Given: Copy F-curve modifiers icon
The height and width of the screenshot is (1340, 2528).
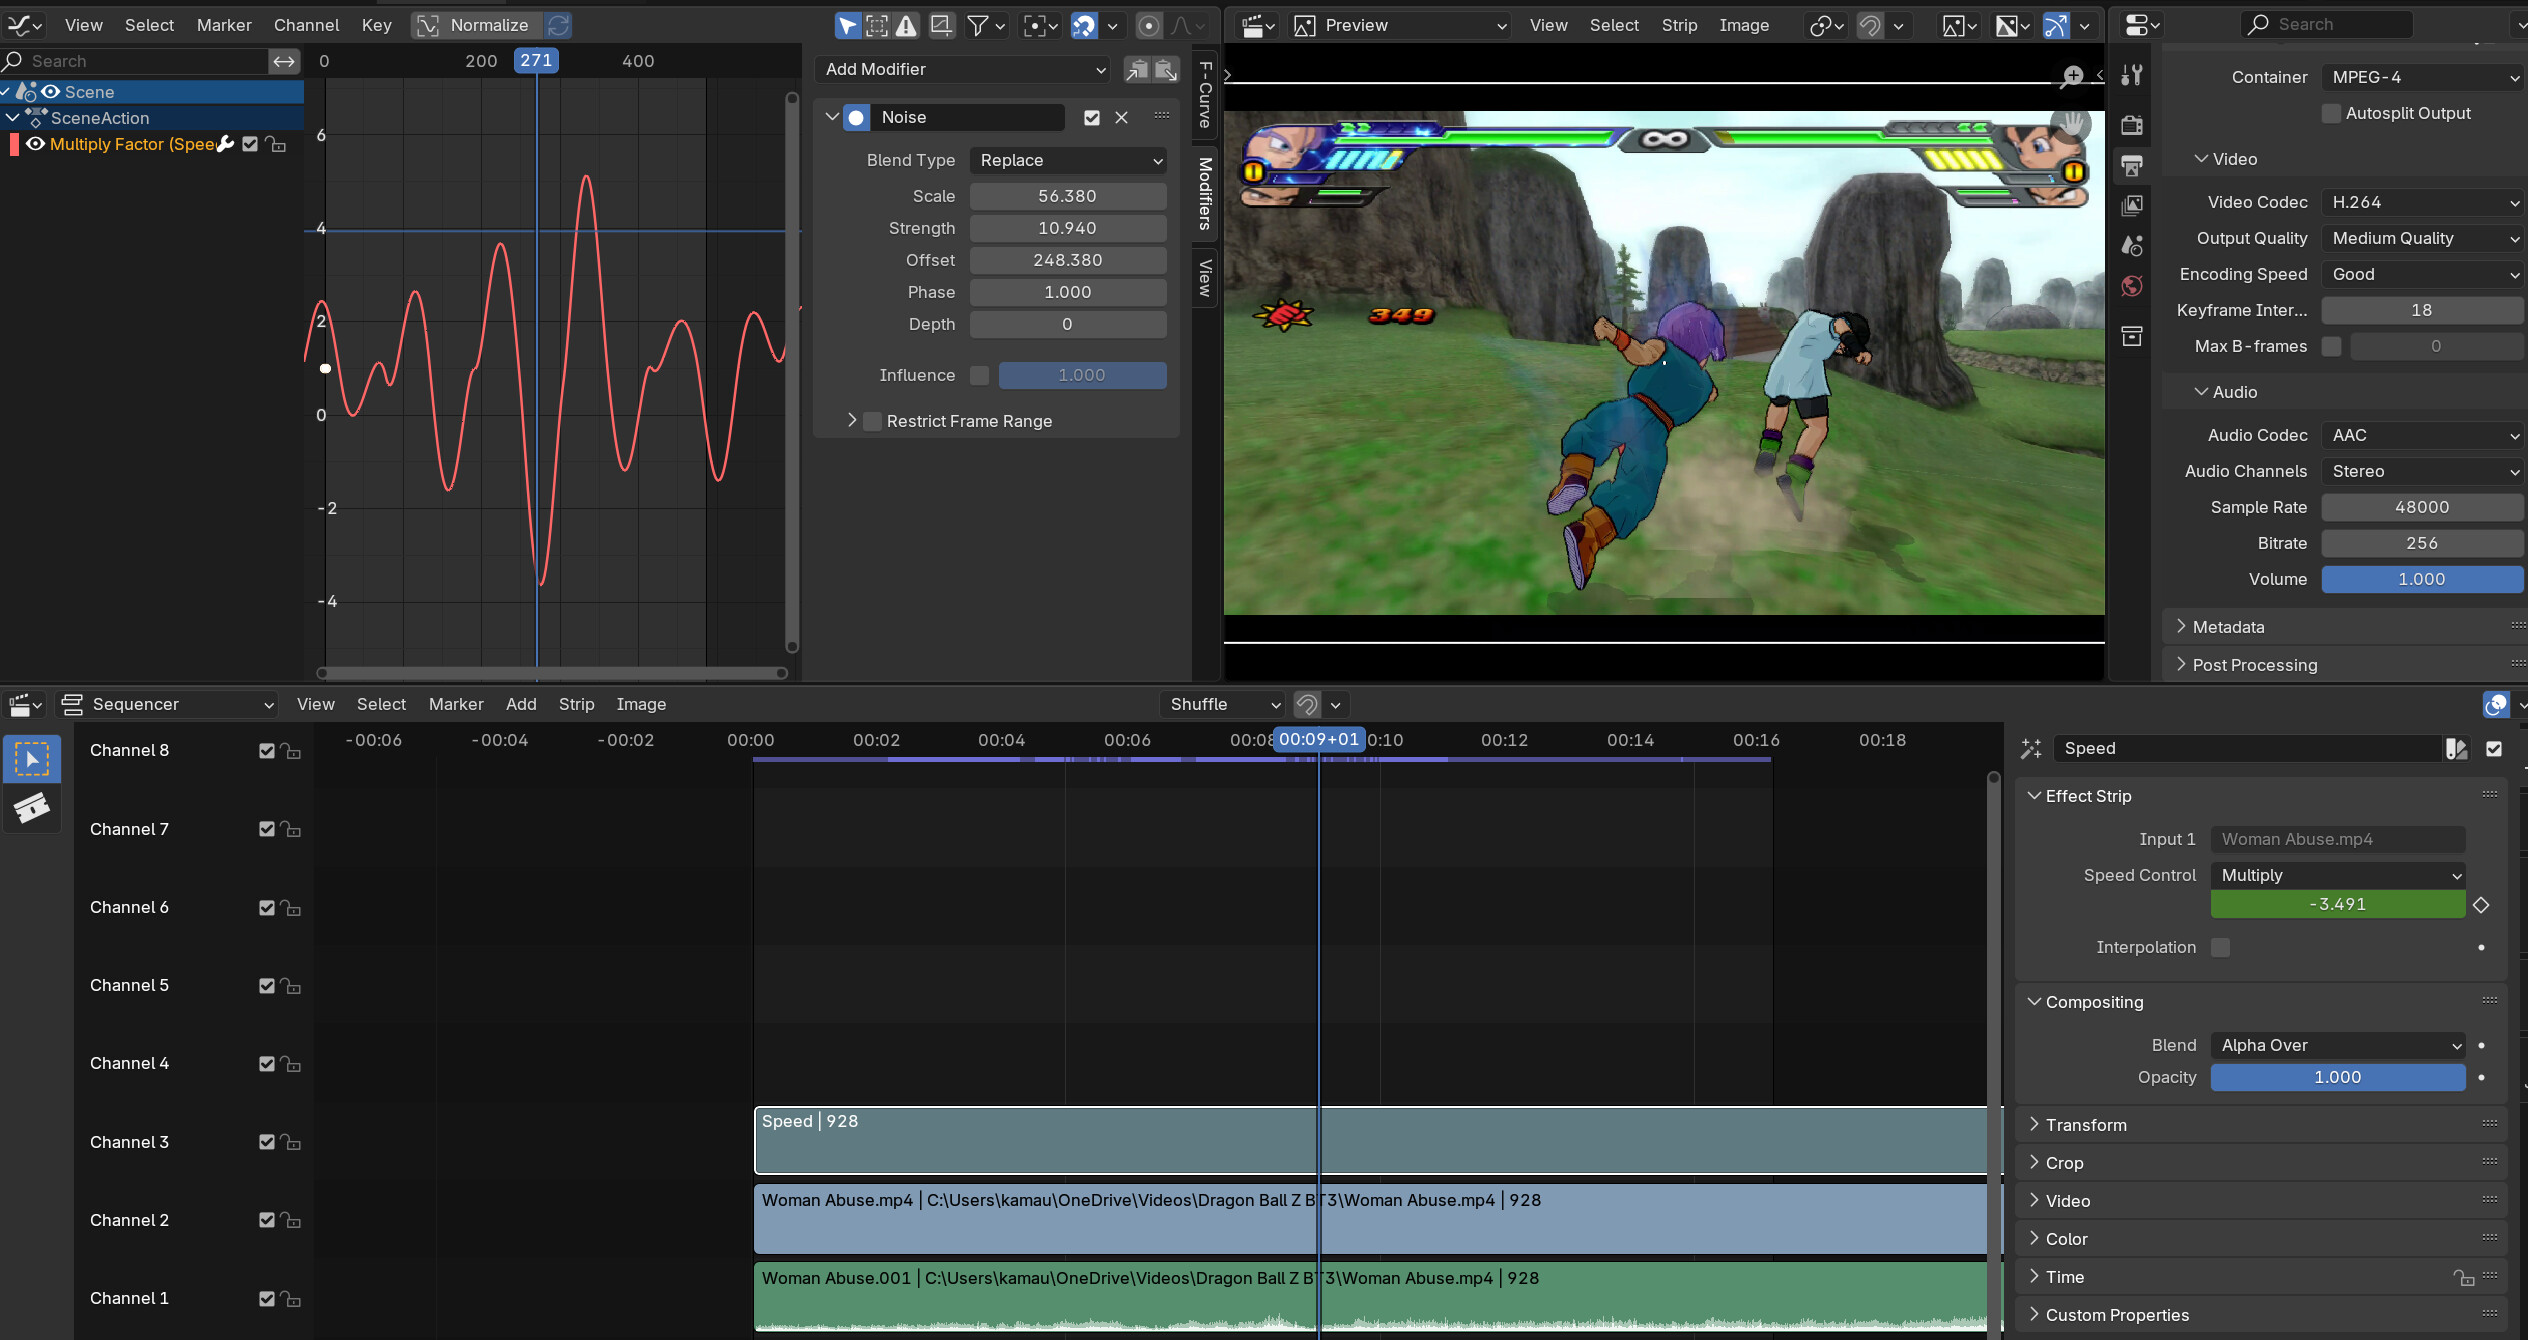Looking at the screenshot, I should pyautogui.click(x=1137, y=69).
